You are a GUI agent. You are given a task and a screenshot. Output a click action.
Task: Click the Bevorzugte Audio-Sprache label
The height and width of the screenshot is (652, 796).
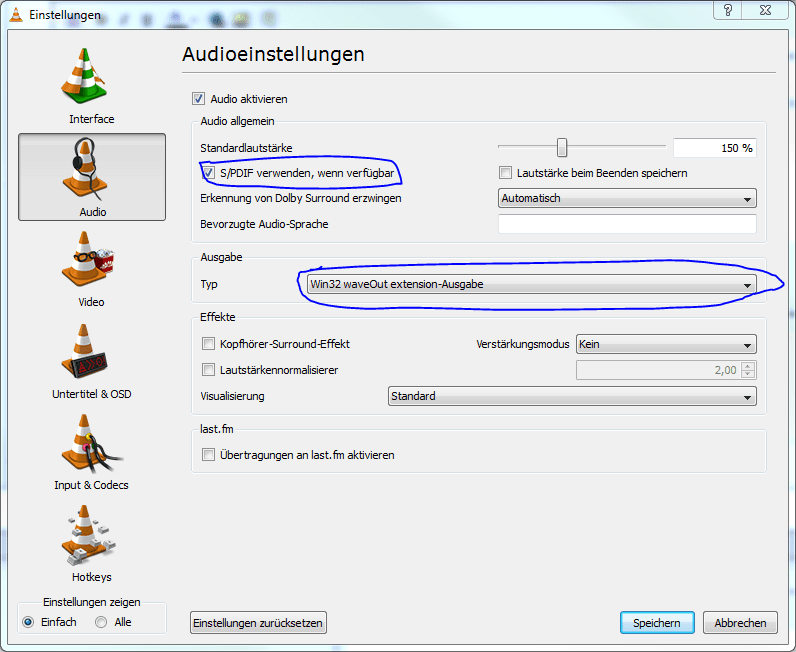pyautogui.click(x=264, y=224)
